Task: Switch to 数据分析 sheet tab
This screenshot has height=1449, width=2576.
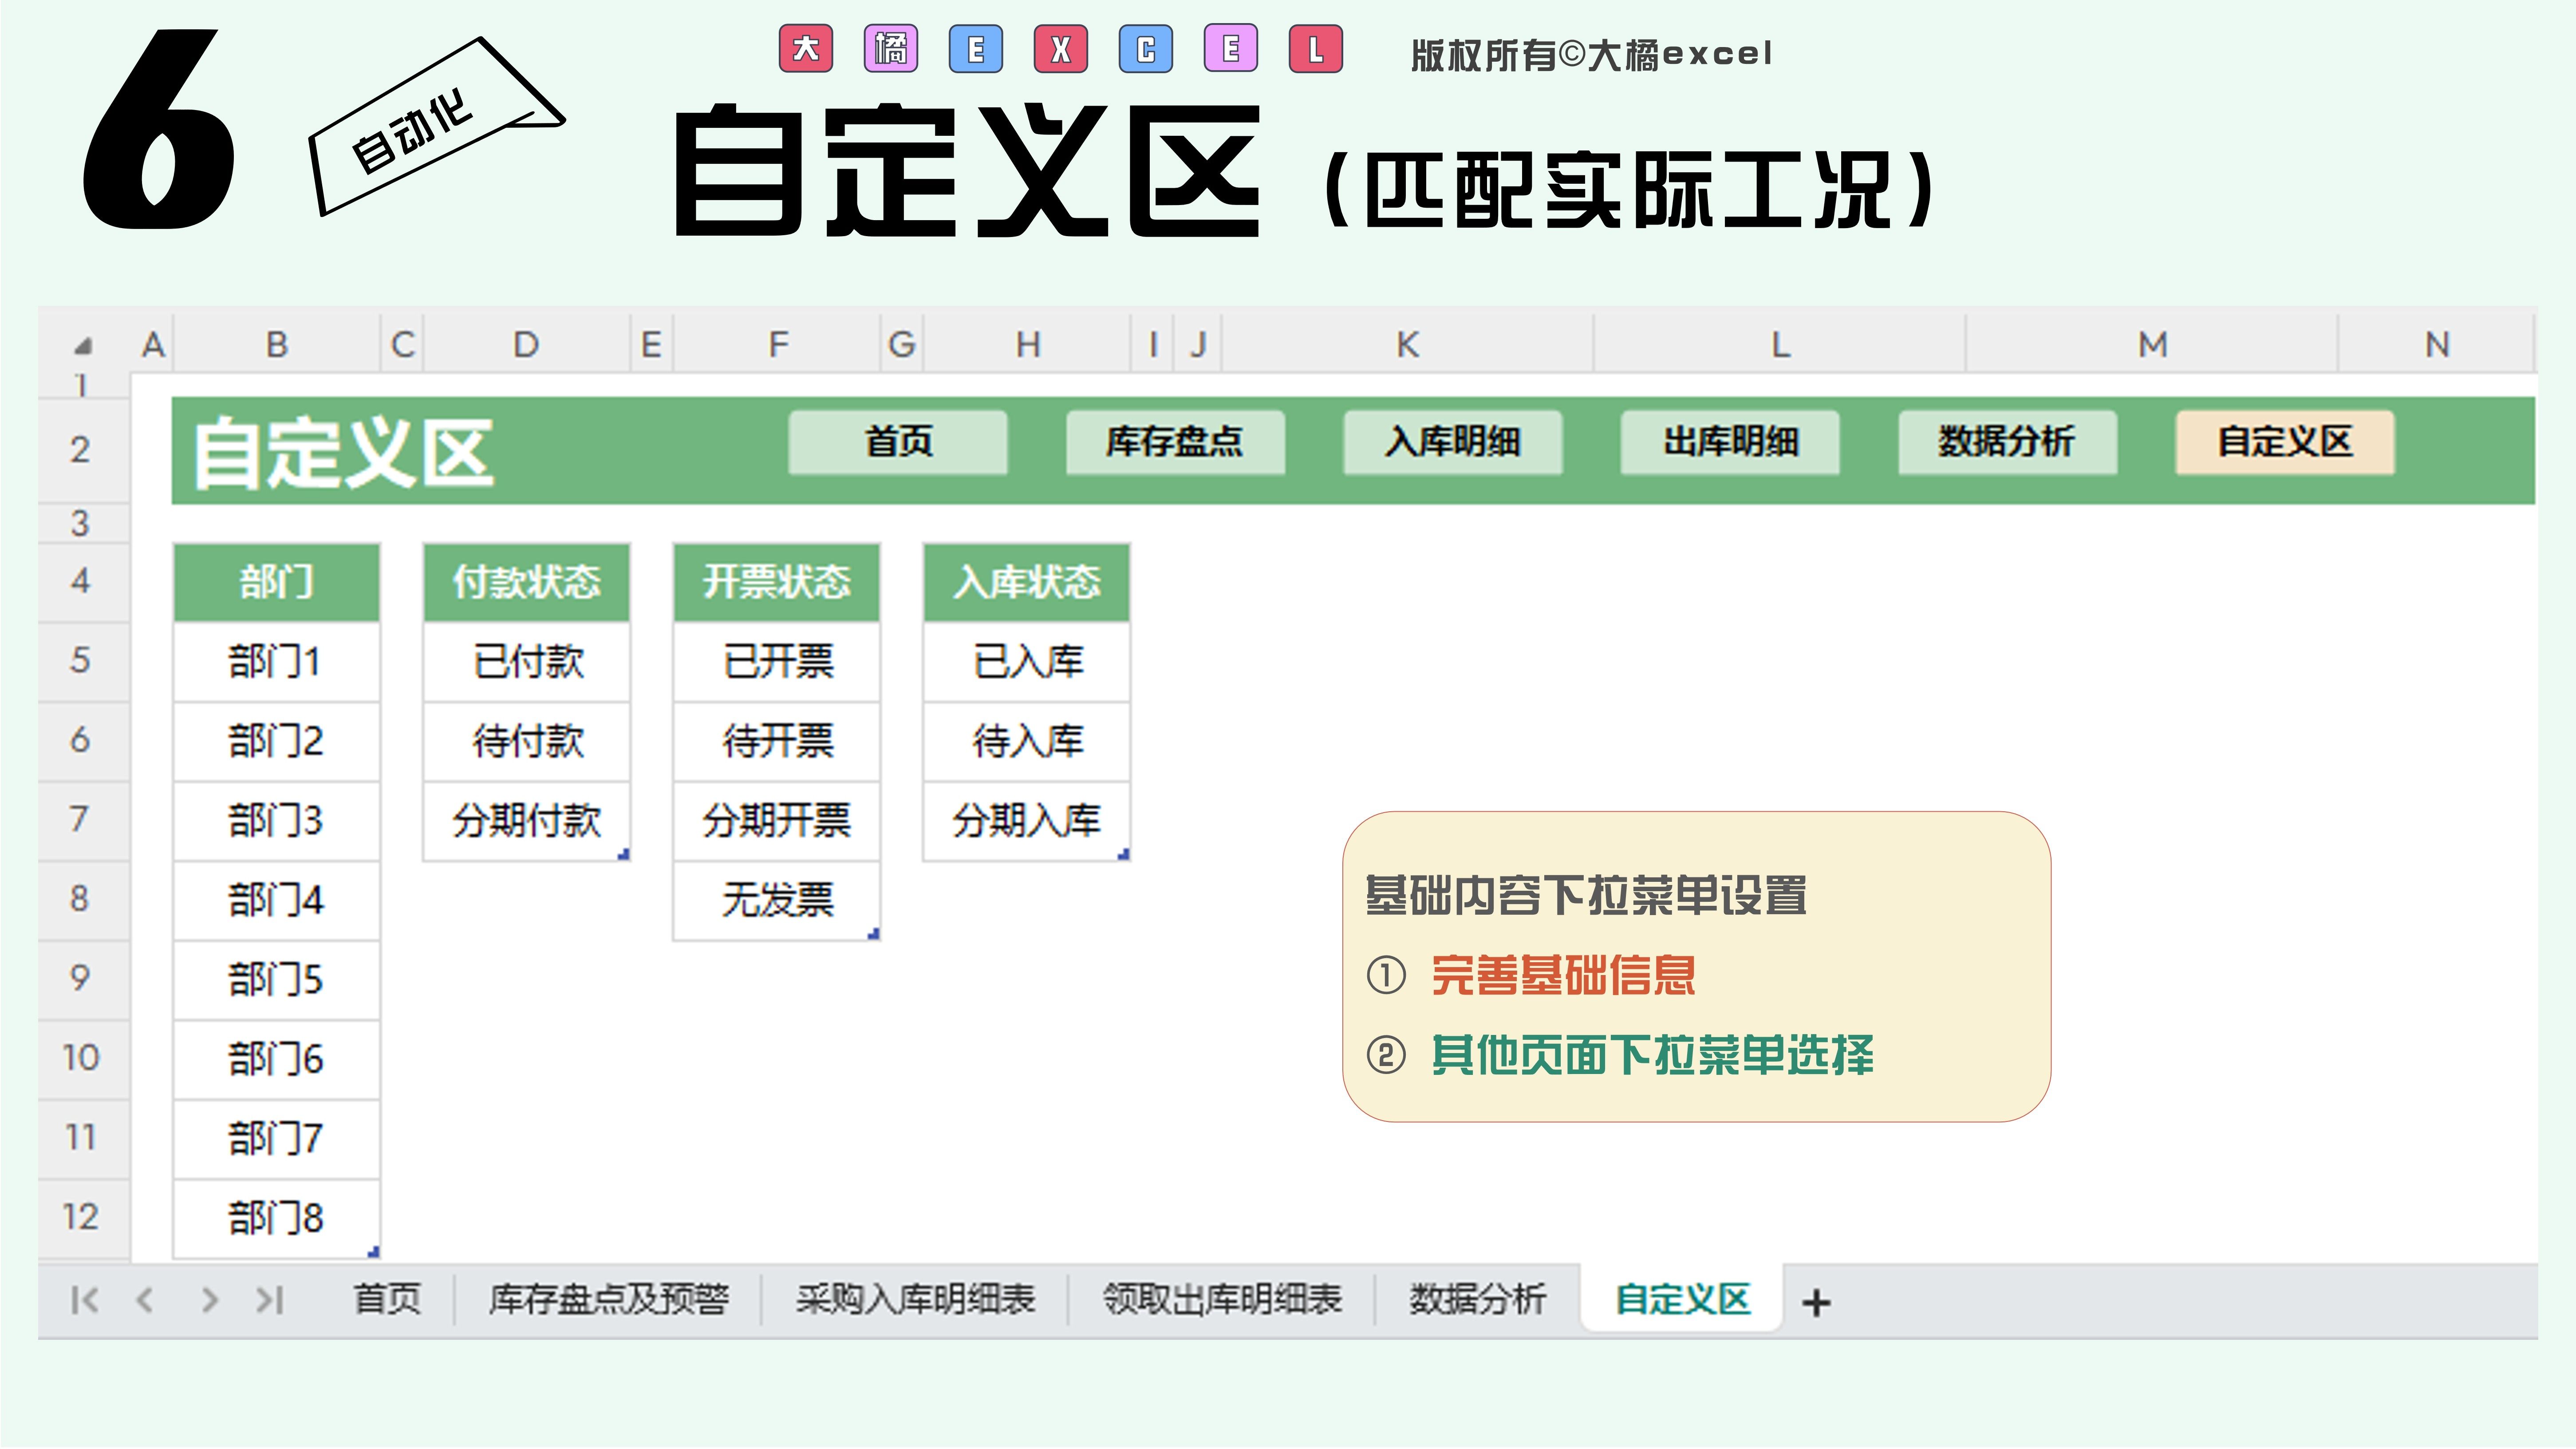Action: [1478, 1299]
